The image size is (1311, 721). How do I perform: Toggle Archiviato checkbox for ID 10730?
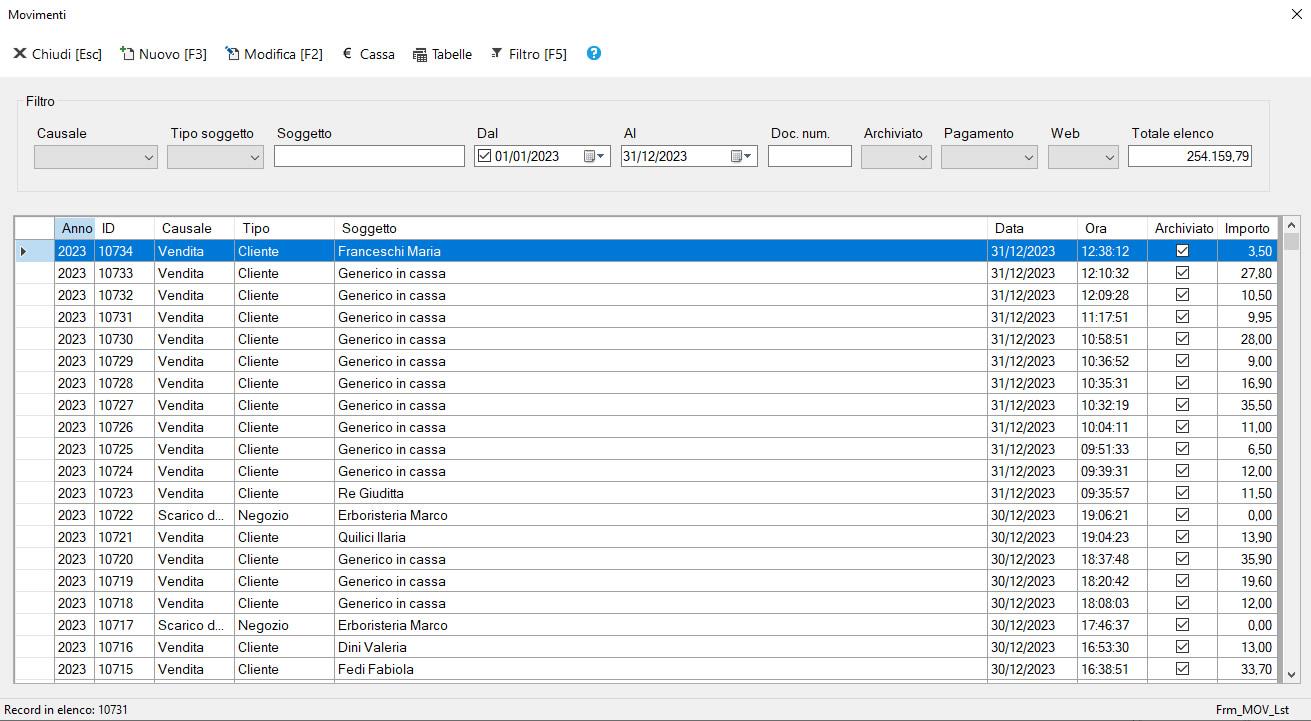[1182, 339]
